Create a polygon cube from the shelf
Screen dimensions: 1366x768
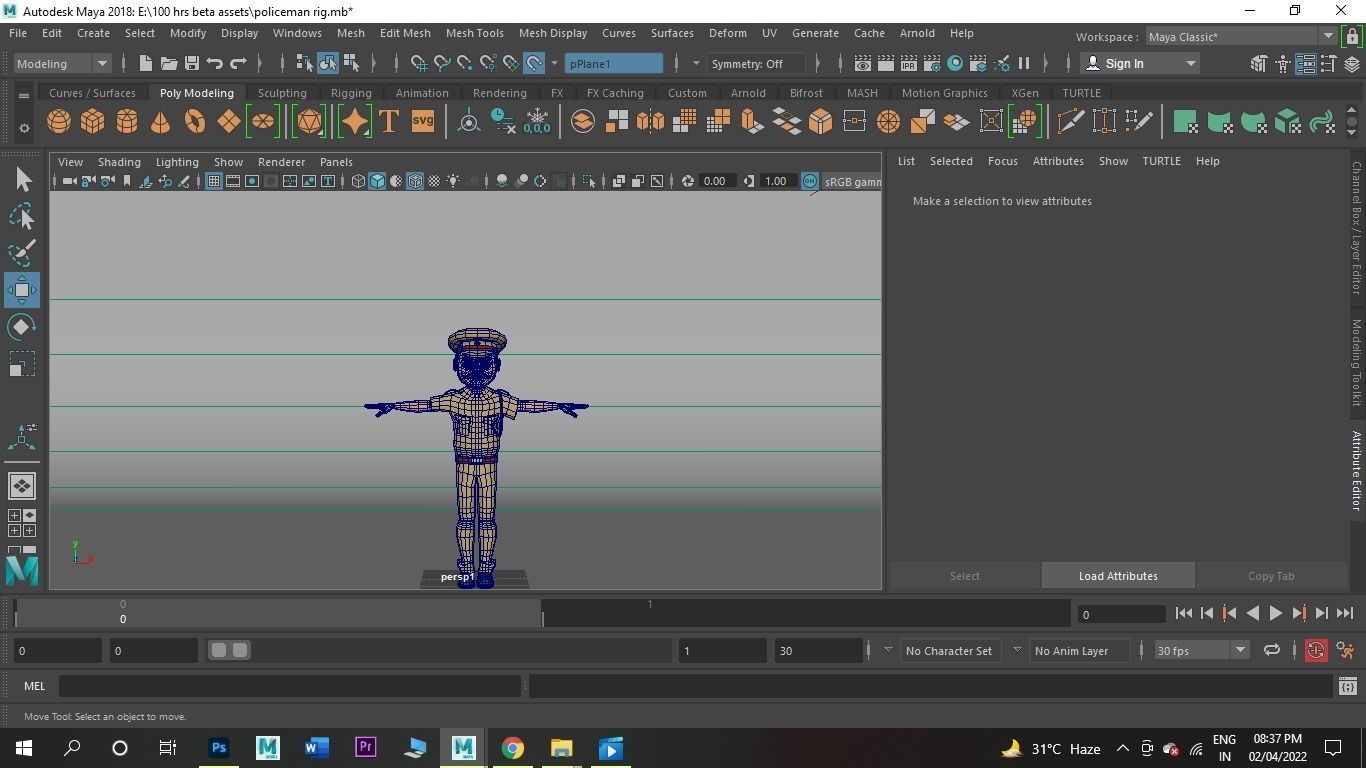(93, 122)
